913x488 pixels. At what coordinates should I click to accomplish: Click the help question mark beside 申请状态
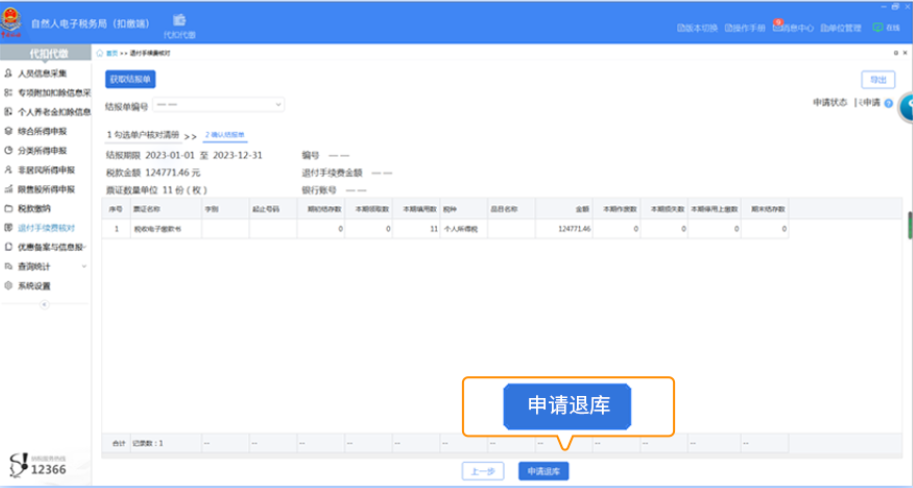pos(889,104)
